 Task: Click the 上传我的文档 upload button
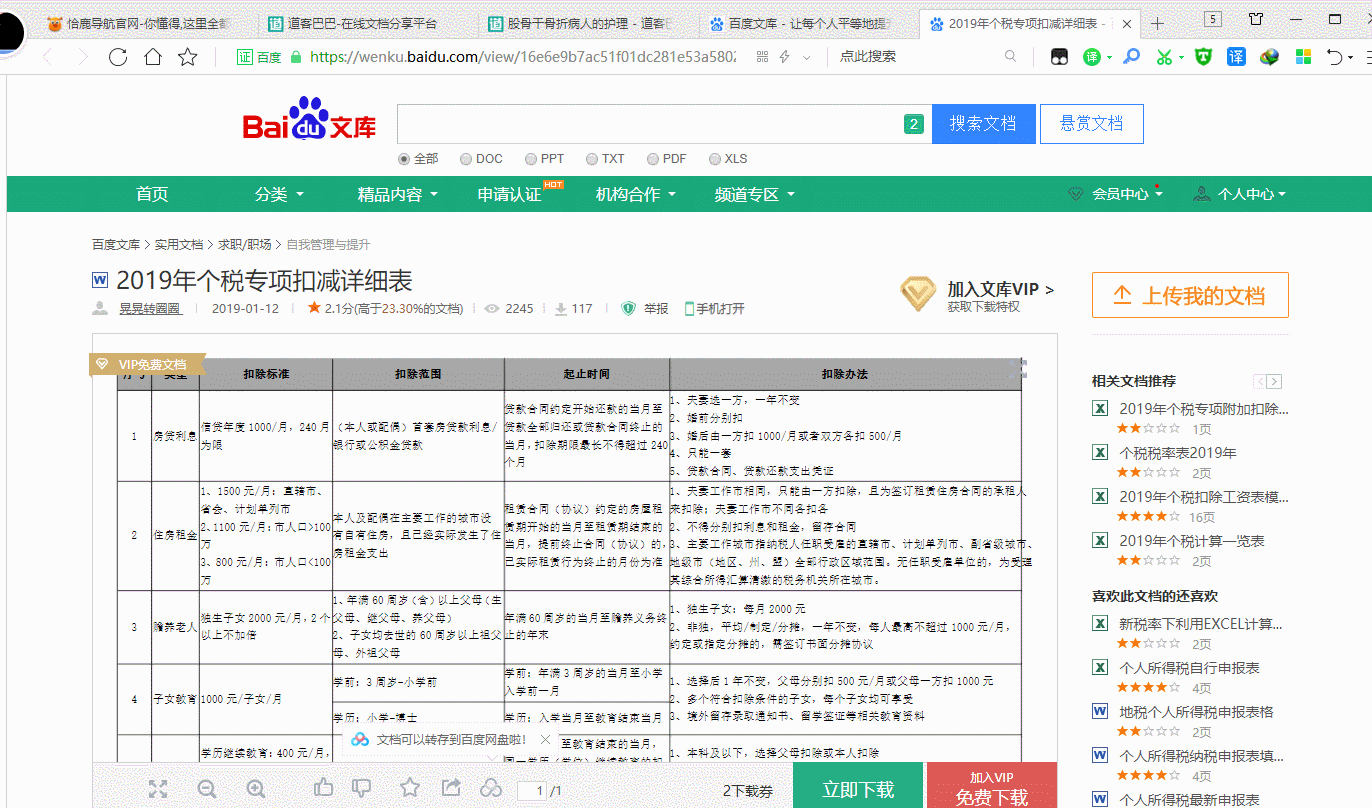point(1190,294)
